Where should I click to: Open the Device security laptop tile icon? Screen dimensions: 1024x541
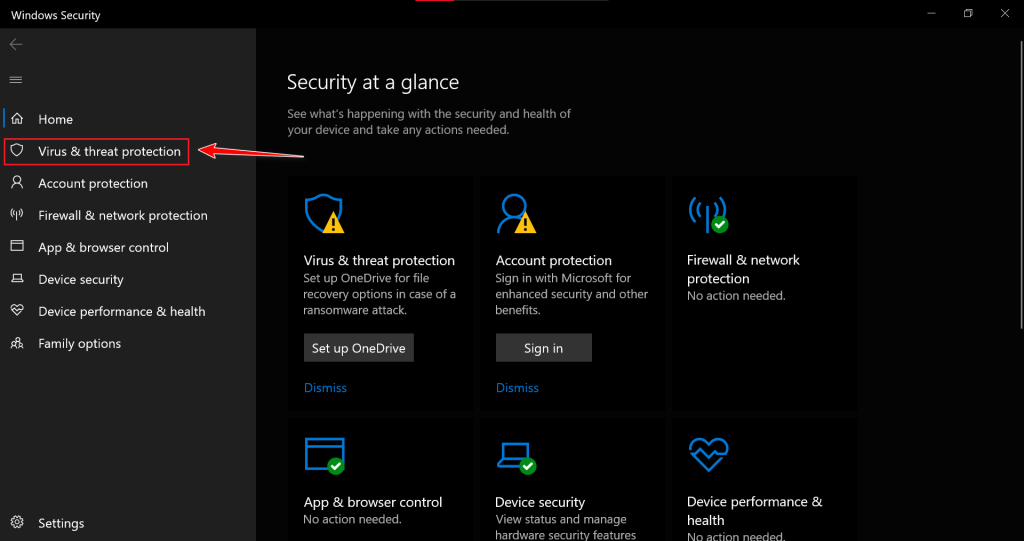pos(514,457)
